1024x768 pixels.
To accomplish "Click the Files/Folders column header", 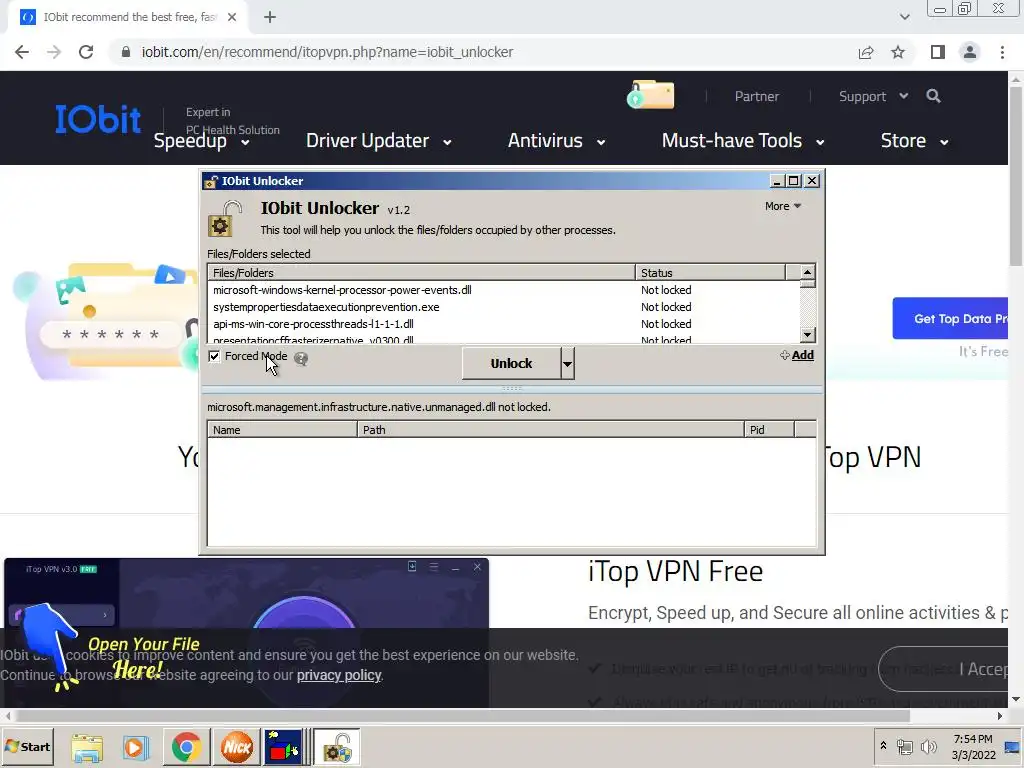I will tap(422, 272).
